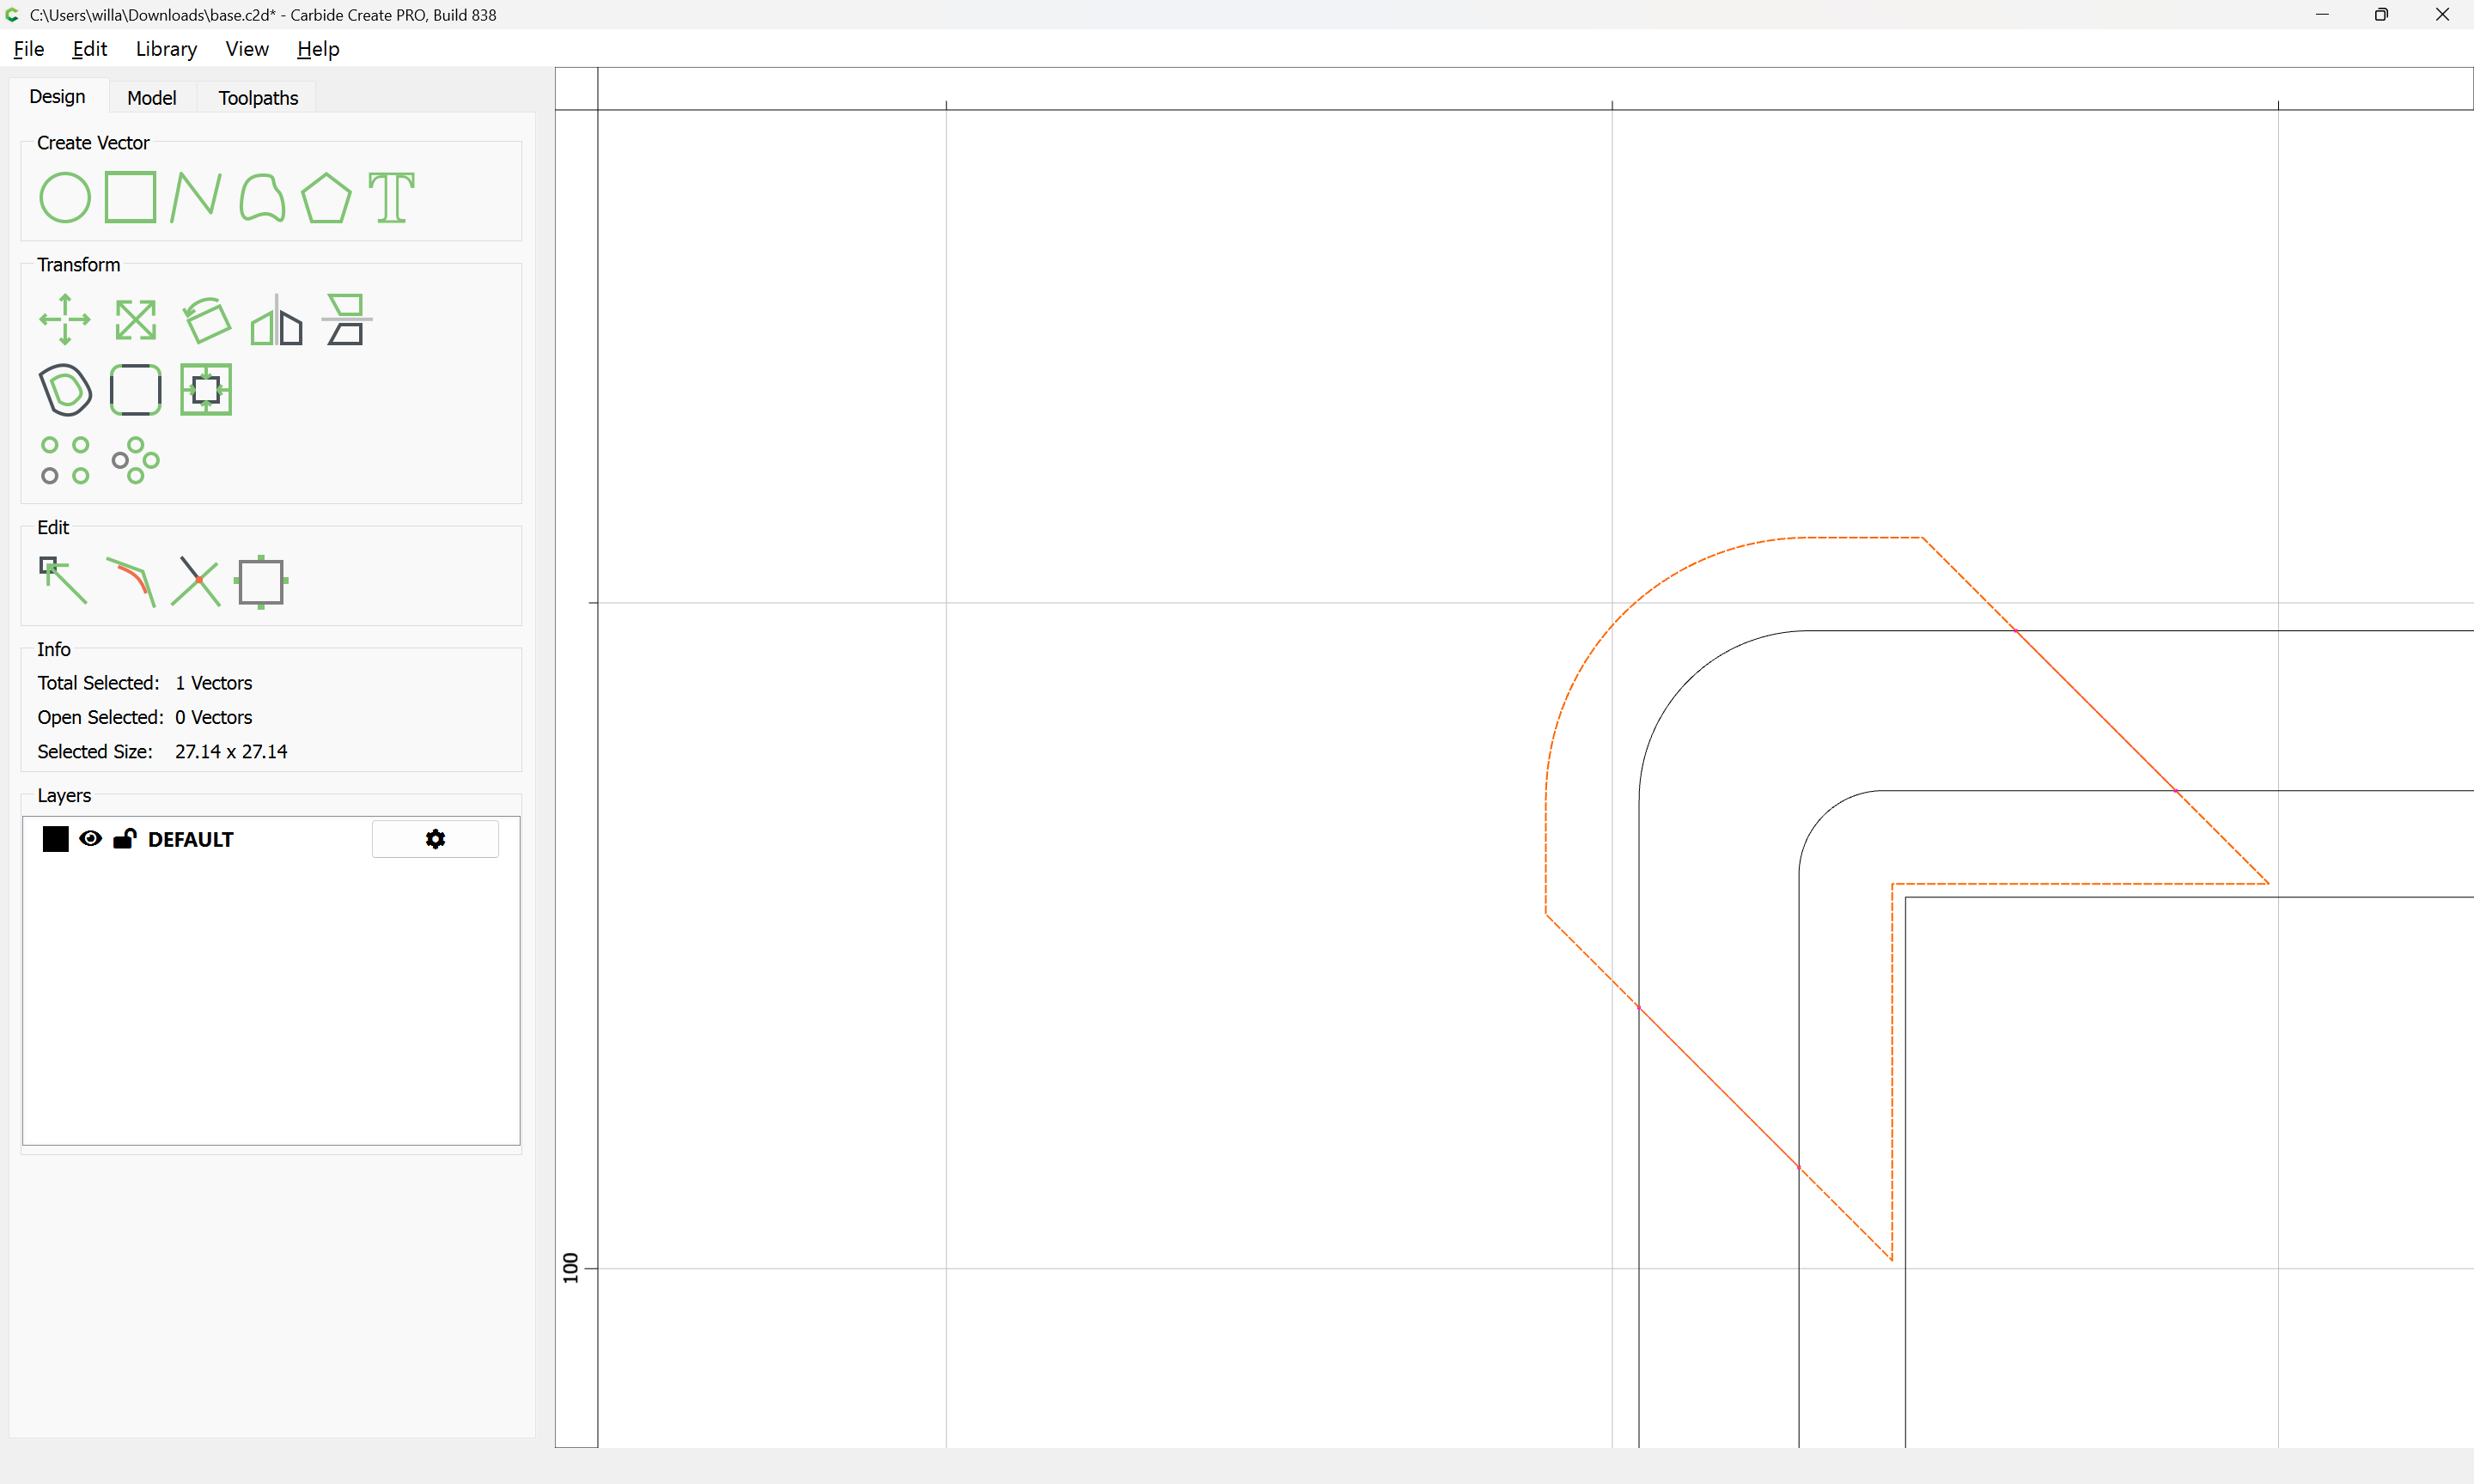Select the Circle vector tool

pyautogui.click(x=65, y=197)
